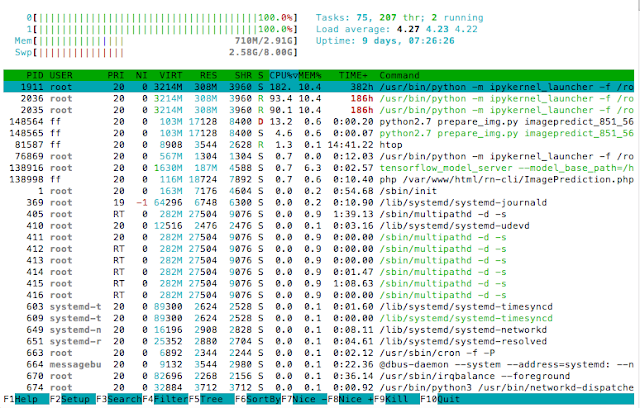Screen dimensions: 640x408
Task: Choose F8 Nice plus
Action: click(351, 399)
